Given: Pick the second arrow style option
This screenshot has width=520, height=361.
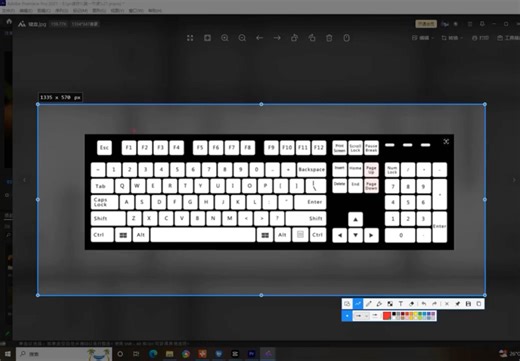Looking at the screenshot, I should 375,315.
